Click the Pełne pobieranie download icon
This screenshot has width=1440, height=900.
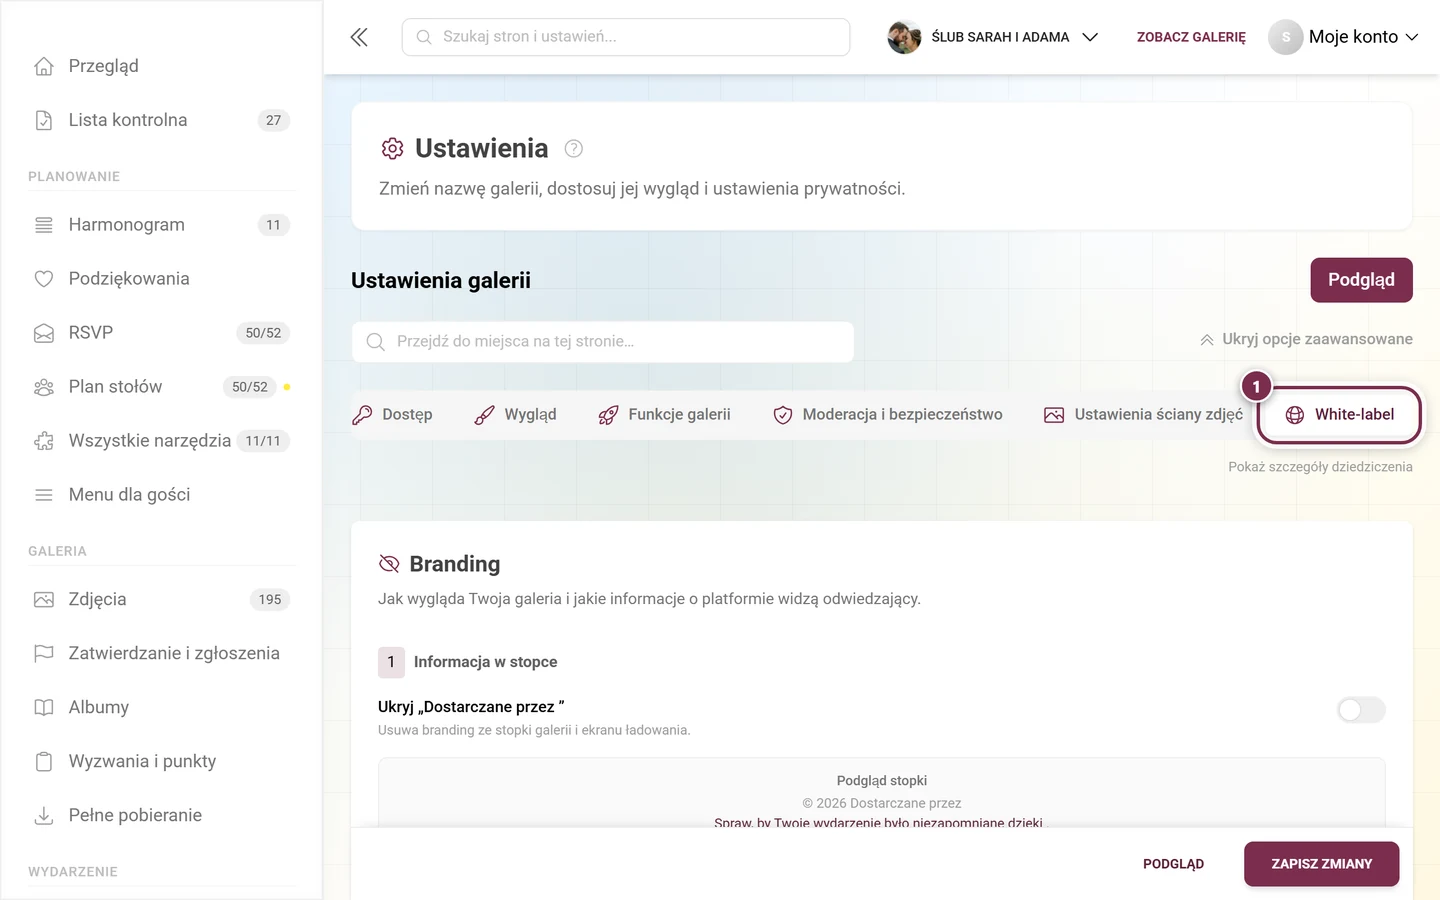pos(44,816)
